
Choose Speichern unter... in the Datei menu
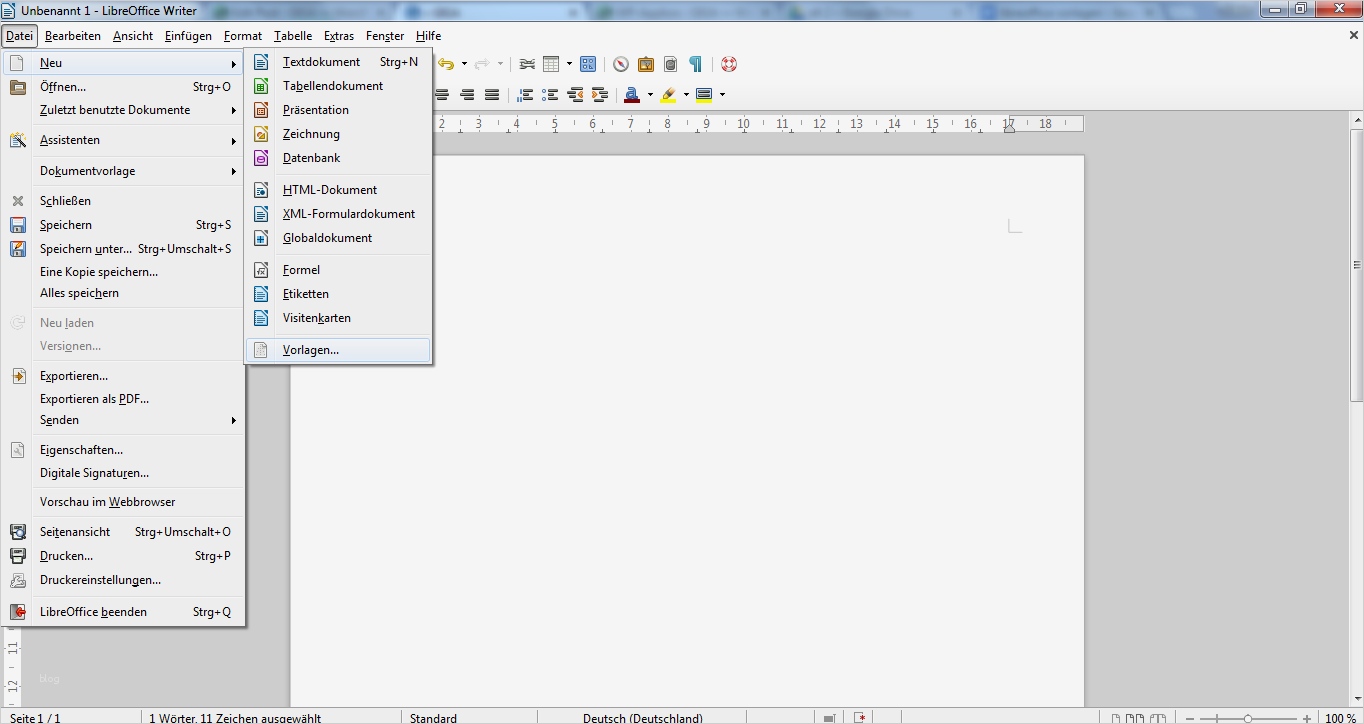tap(123, 249)
